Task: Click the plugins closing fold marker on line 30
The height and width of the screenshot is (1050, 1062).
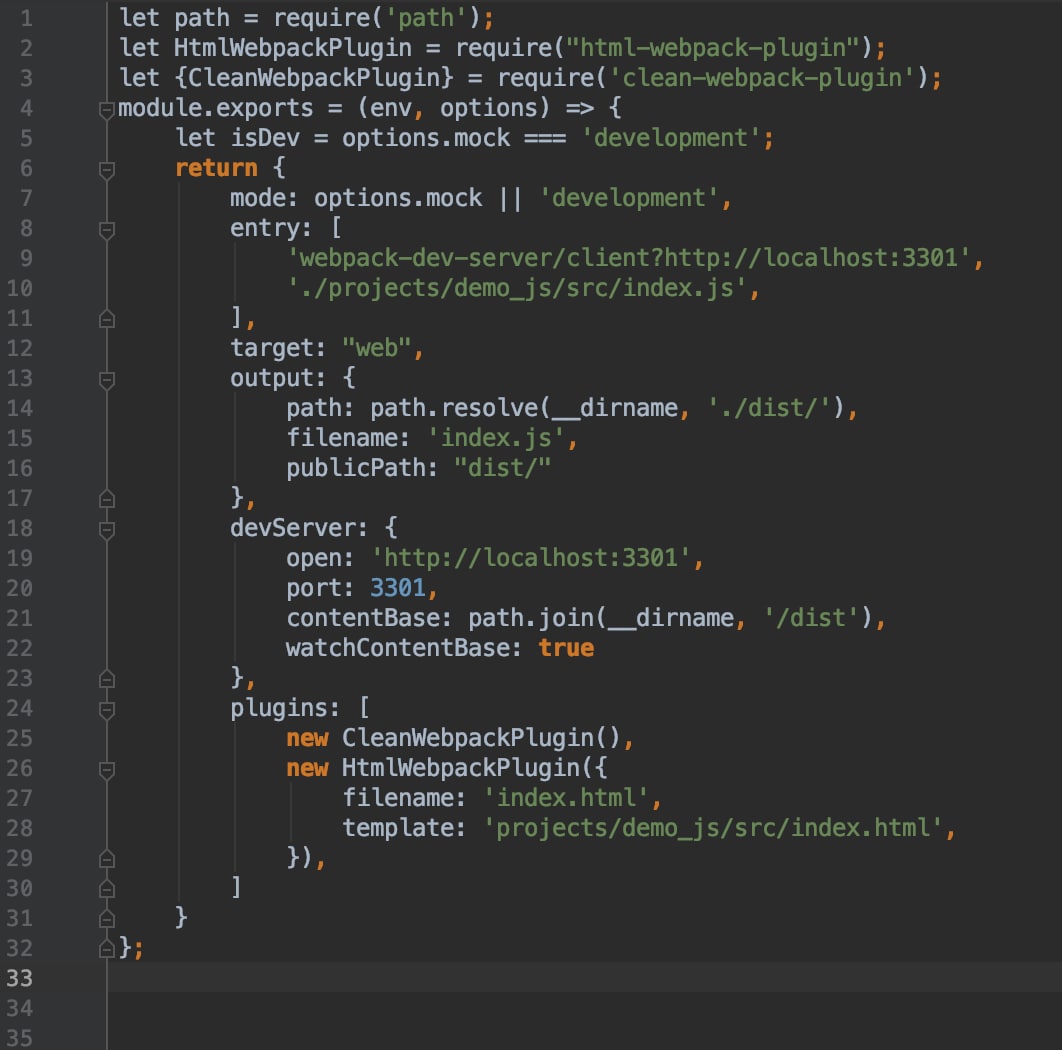Action: [106, 889]
